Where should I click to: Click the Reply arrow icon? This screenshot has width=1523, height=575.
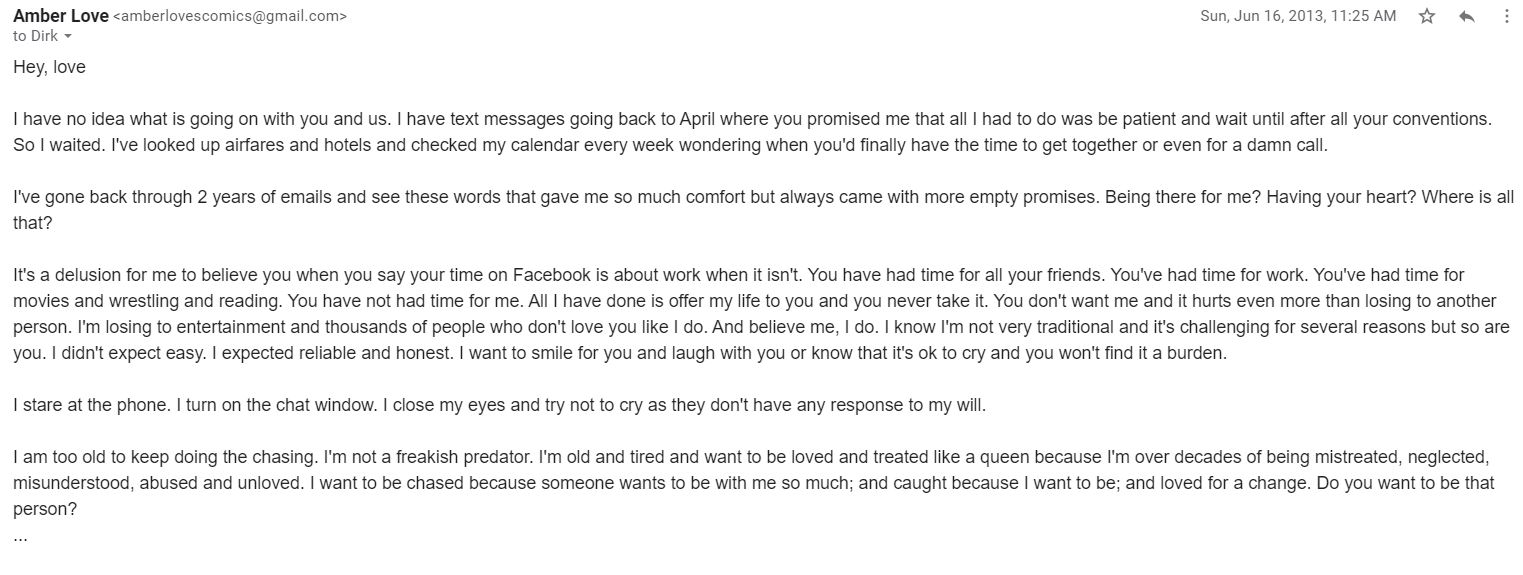click(x=1467, y=16)
